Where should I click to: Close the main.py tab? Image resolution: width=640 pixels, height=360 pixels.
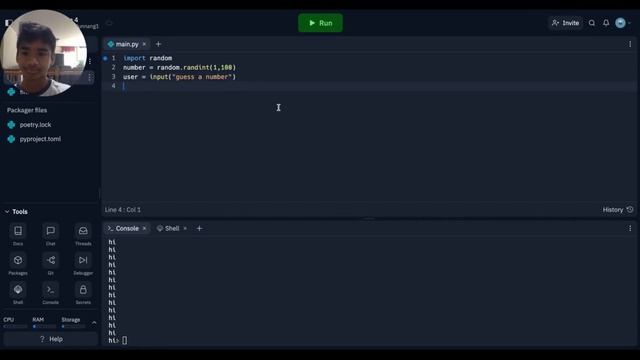click(x=144, y=44)
